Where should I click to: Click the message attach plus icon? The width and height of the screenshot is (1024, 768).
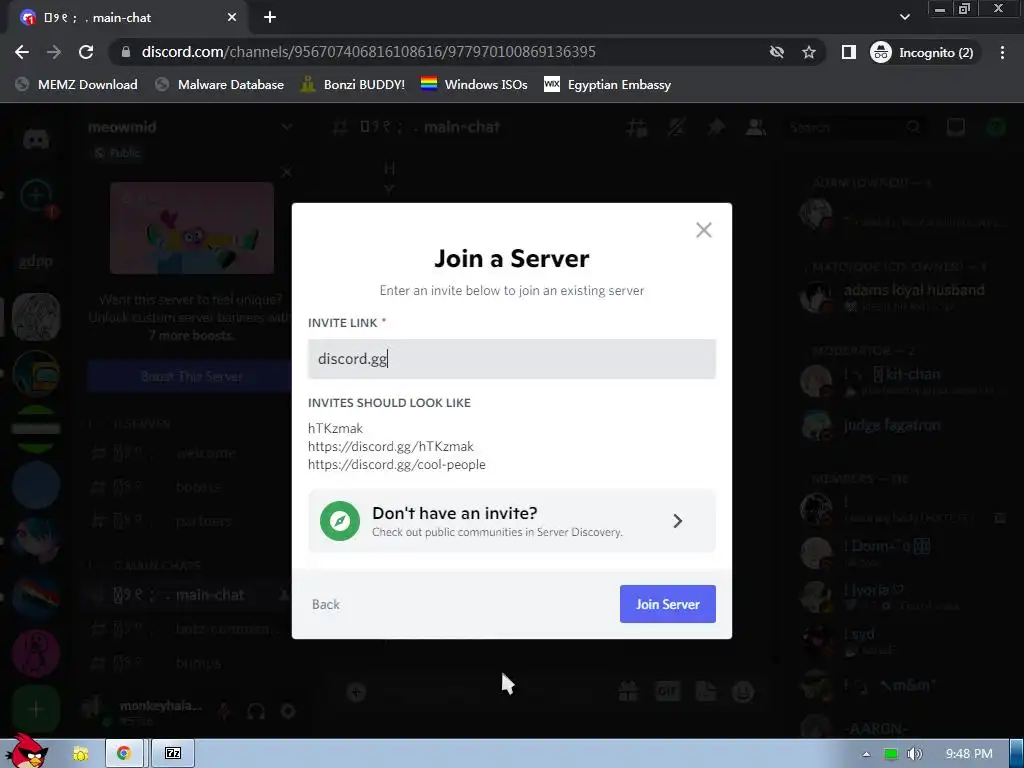pyautogui.click(x=356, y=692)
